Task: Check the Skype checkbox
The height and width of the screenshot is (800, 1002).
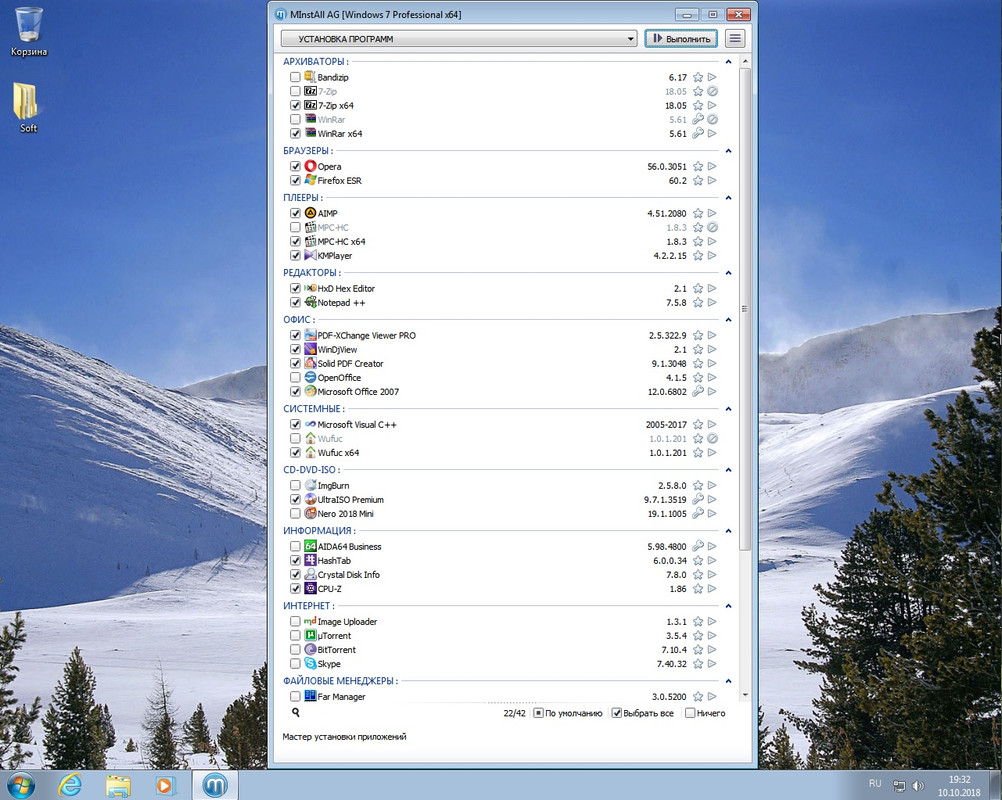Action: (295, 664)
